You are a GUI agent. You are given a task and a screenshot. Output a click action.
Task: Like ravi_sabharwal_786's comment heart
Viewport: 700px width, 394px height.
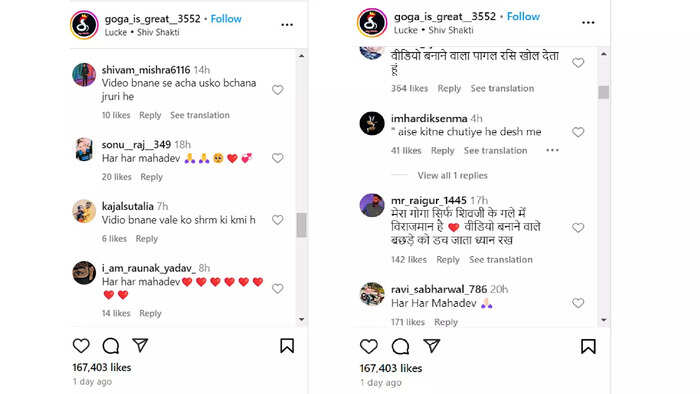coord(578,303)
